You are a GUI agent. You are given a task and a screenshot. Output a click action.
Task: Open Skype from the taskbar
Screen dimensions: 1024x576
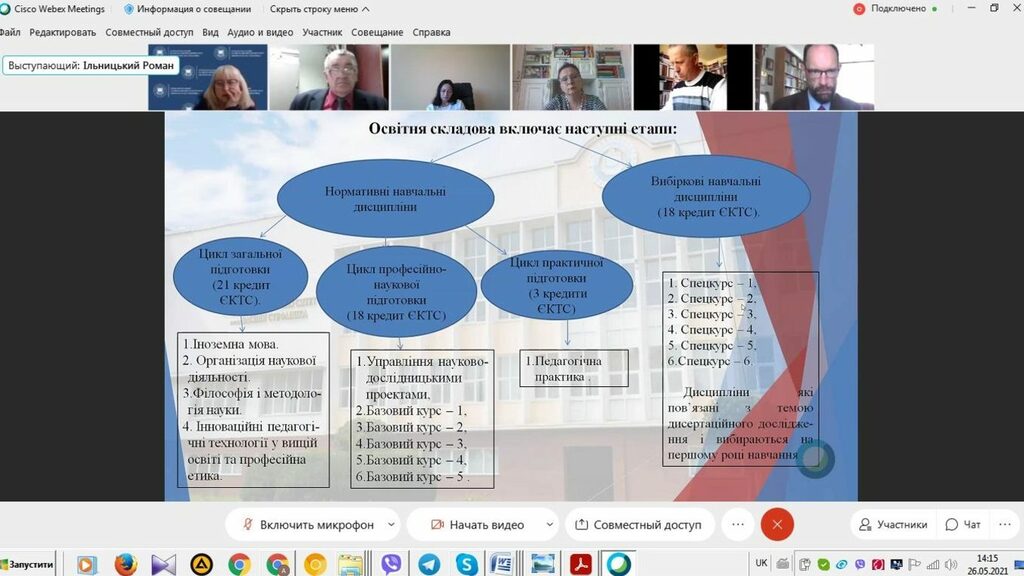tap(466, 564)
